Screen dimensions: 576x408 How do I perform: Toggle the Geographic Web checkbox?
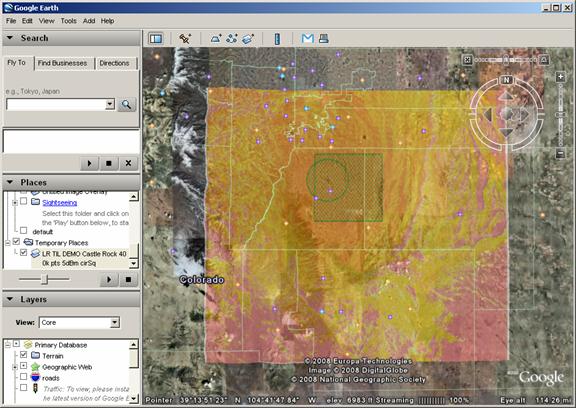click(x=24, y=366)
